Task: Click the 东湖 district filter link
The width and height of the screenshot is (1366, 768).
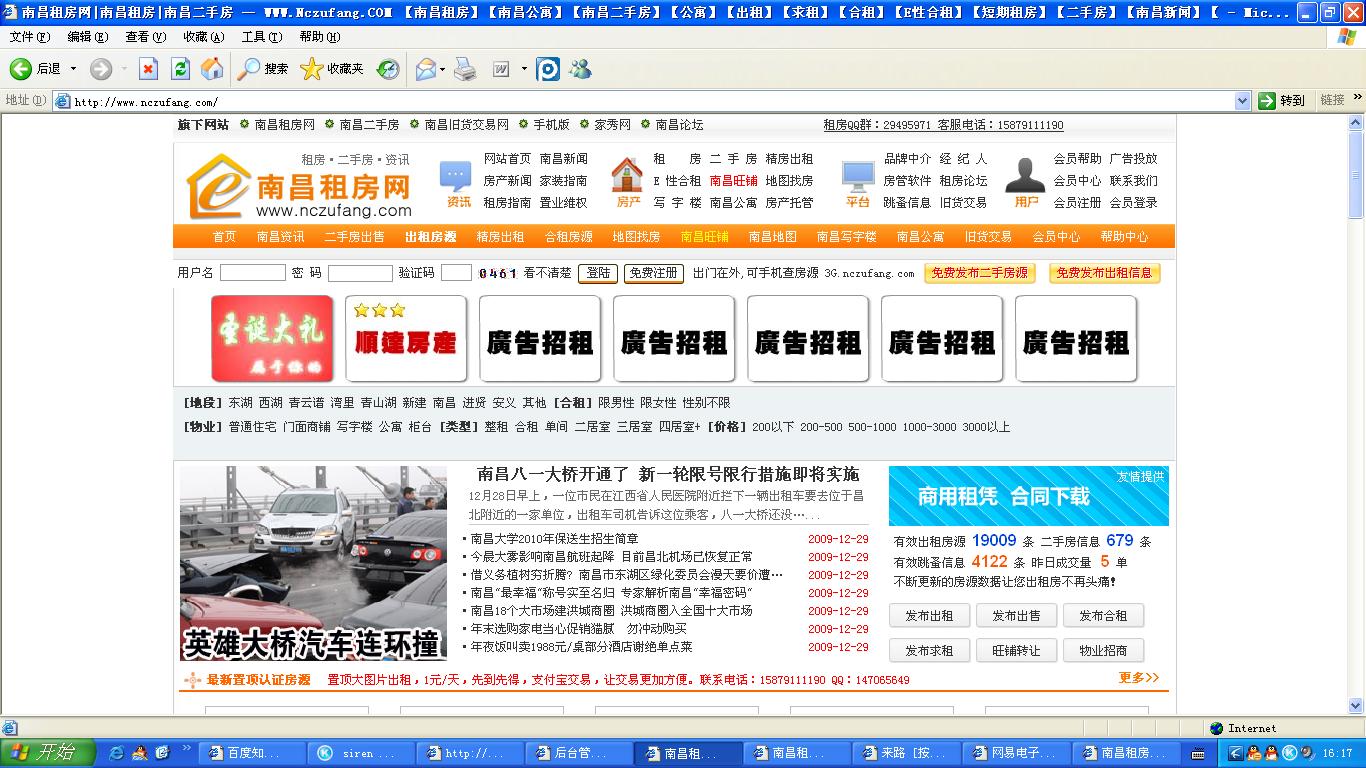Action: point(241,403)
